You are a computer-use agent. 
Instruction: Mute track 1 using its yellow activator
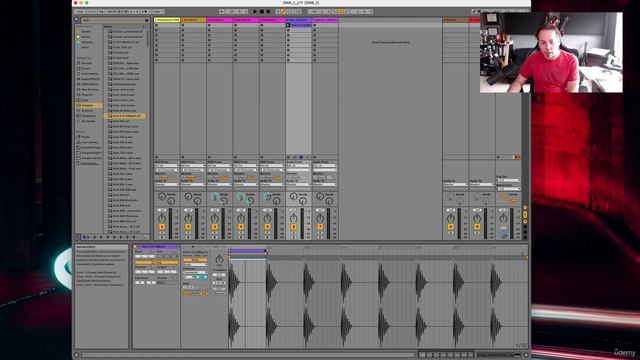(x=162, y=227)
